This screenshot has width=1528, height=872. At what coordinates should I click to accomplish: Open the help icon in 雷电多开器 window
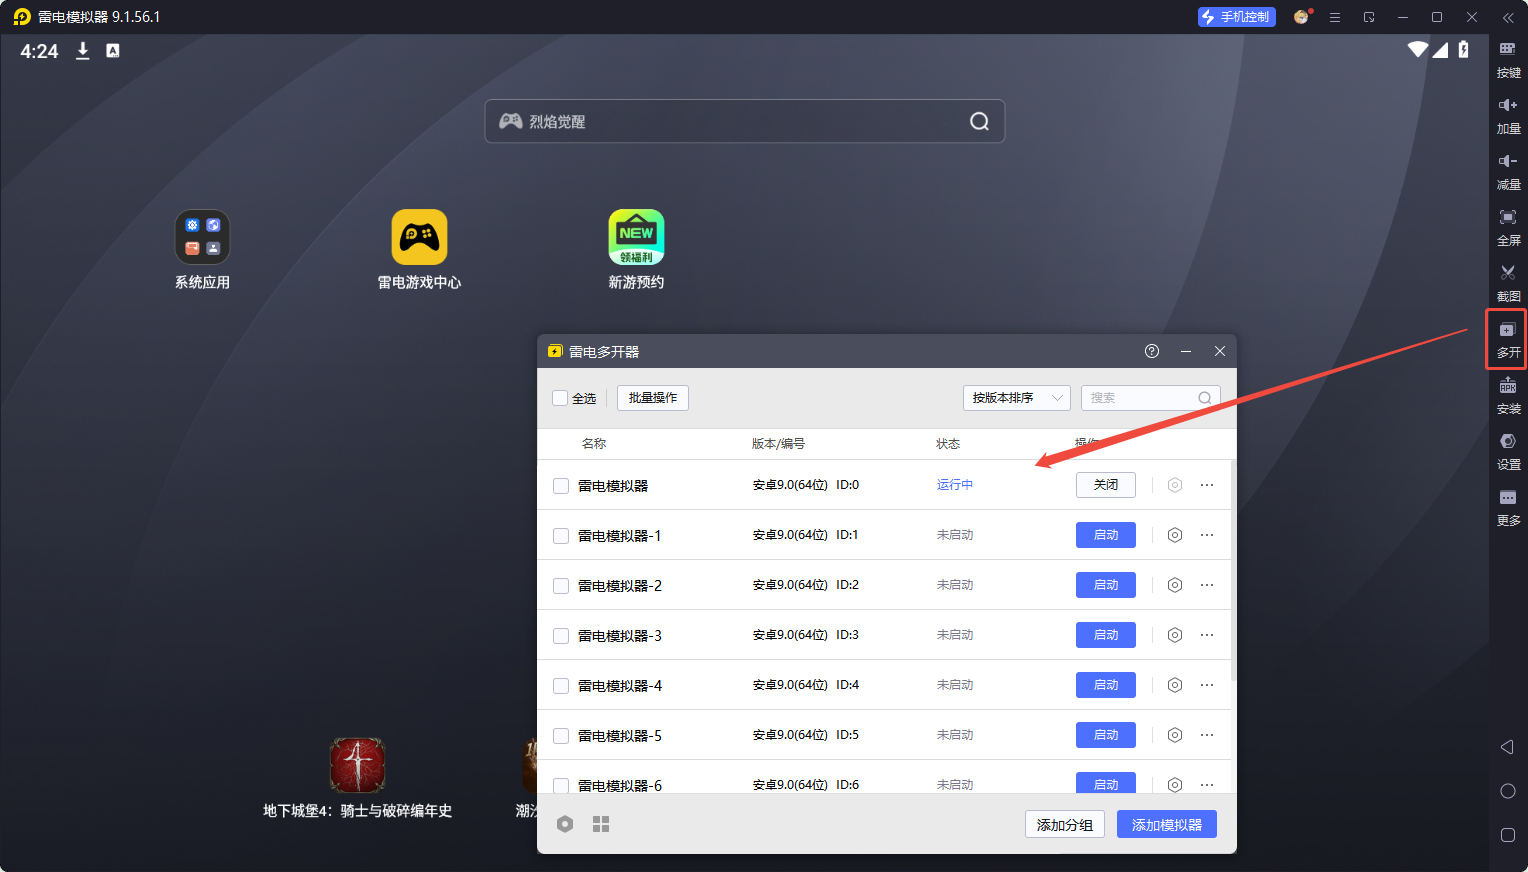(x=1152, y=351)
